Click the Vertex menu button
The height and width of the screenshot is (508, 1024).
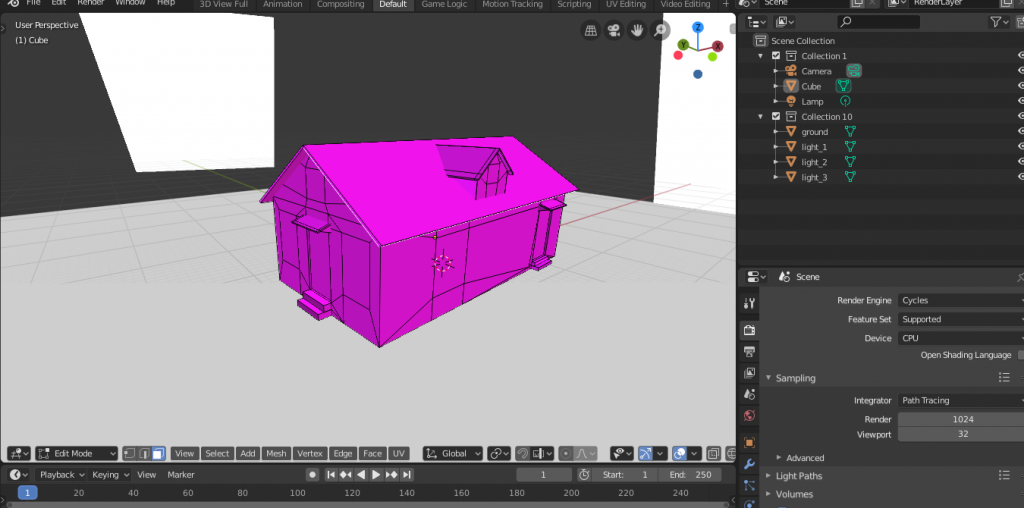(x=310, y=453)
